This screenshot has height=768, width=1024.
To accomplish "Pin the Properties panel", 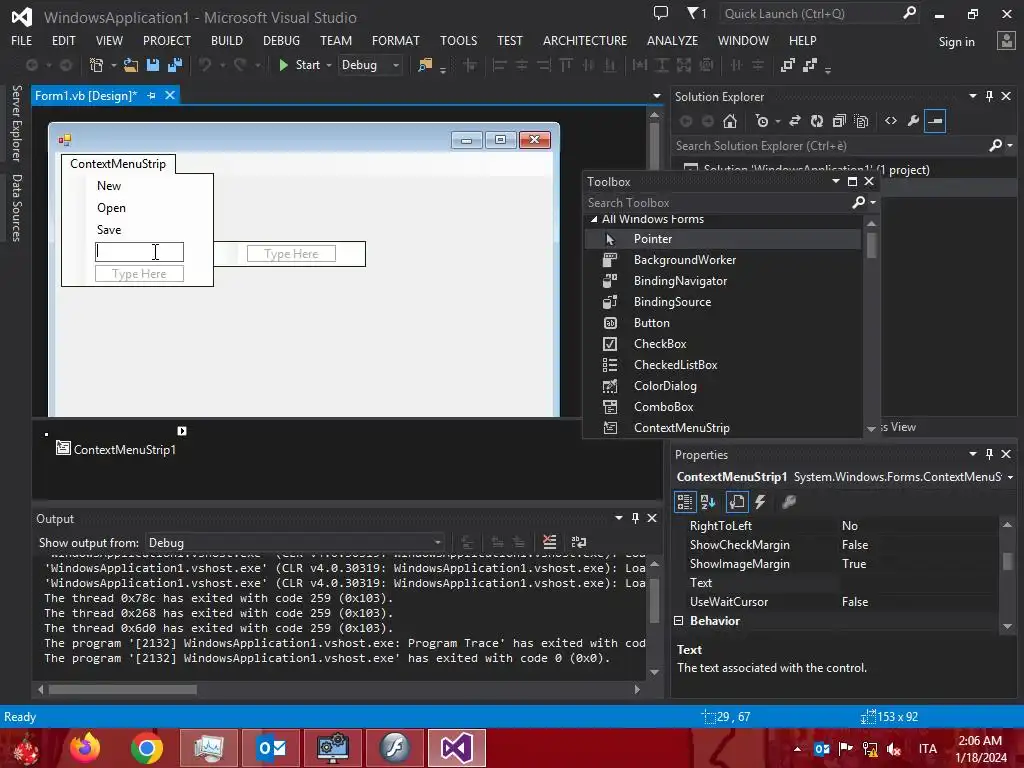I will click(989, 454).
